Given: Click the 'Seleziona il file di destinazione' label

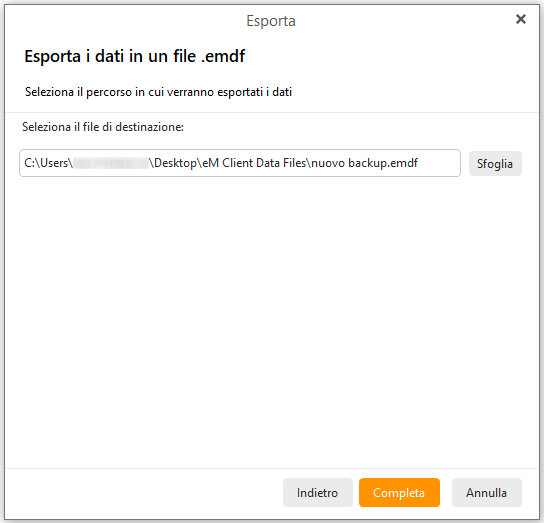Looking at the screenshot, I should pyautogui.click(x=103, y=127).
